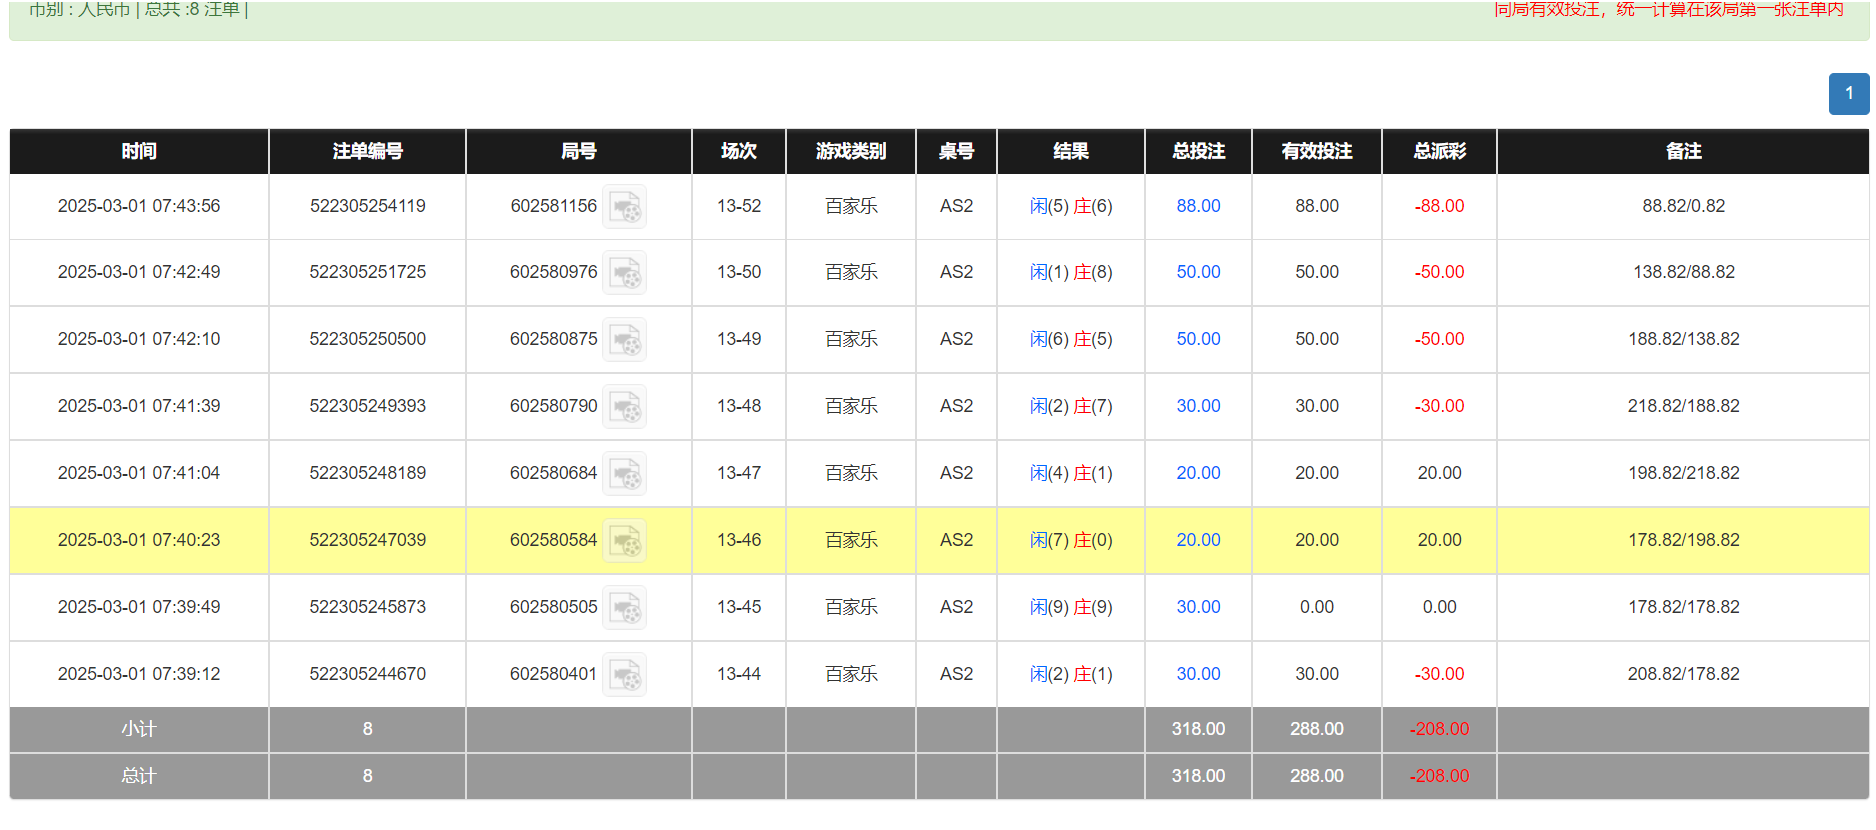Click total bet 50.00 for session 13-50
This screenshot has width=1876, height=830.
click(1198, 272)
